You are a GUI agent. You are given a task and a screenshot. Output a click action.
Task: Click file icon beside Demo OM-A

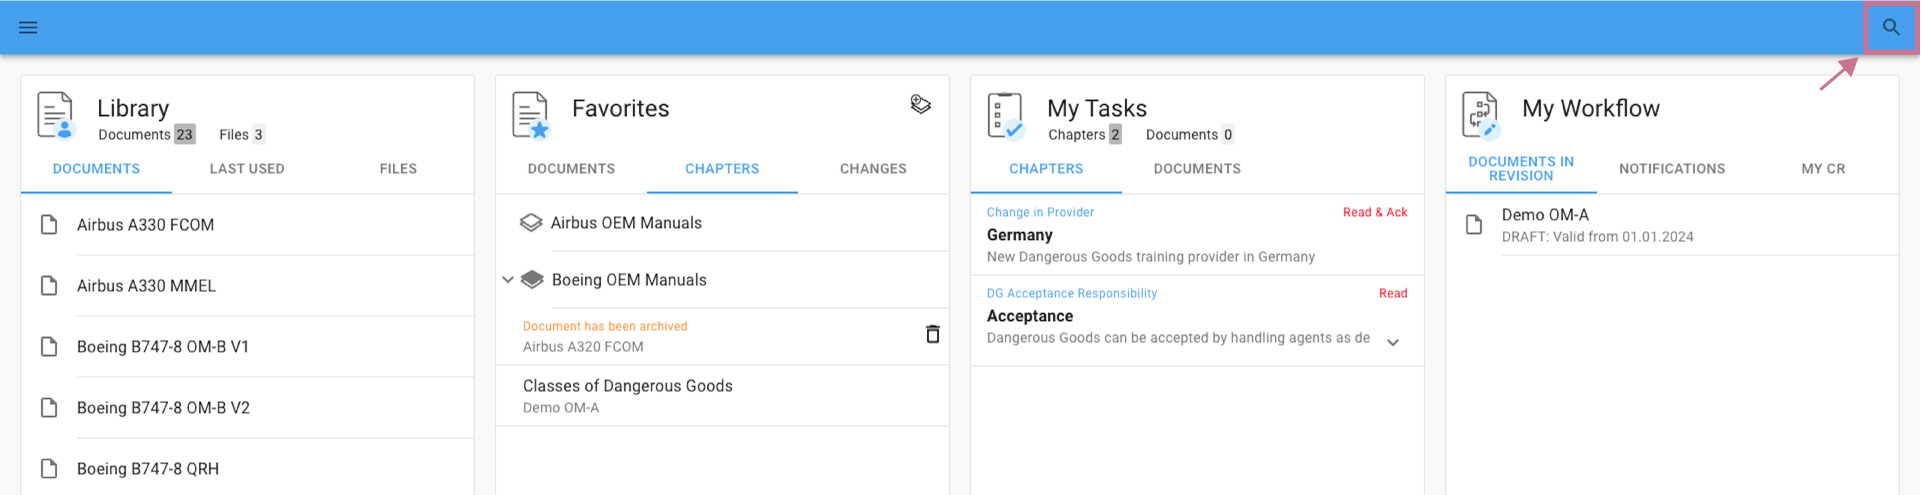(x=1474, y=225)
